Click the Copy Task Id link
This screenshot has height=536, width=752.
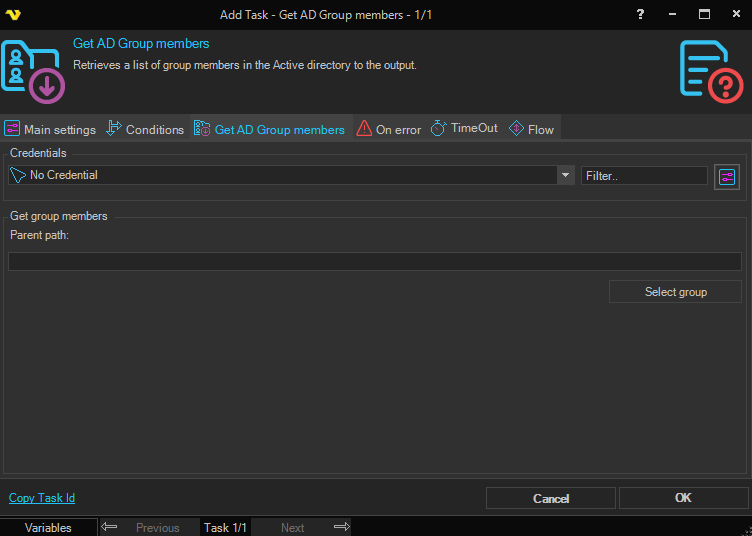[x=42, y=498]
